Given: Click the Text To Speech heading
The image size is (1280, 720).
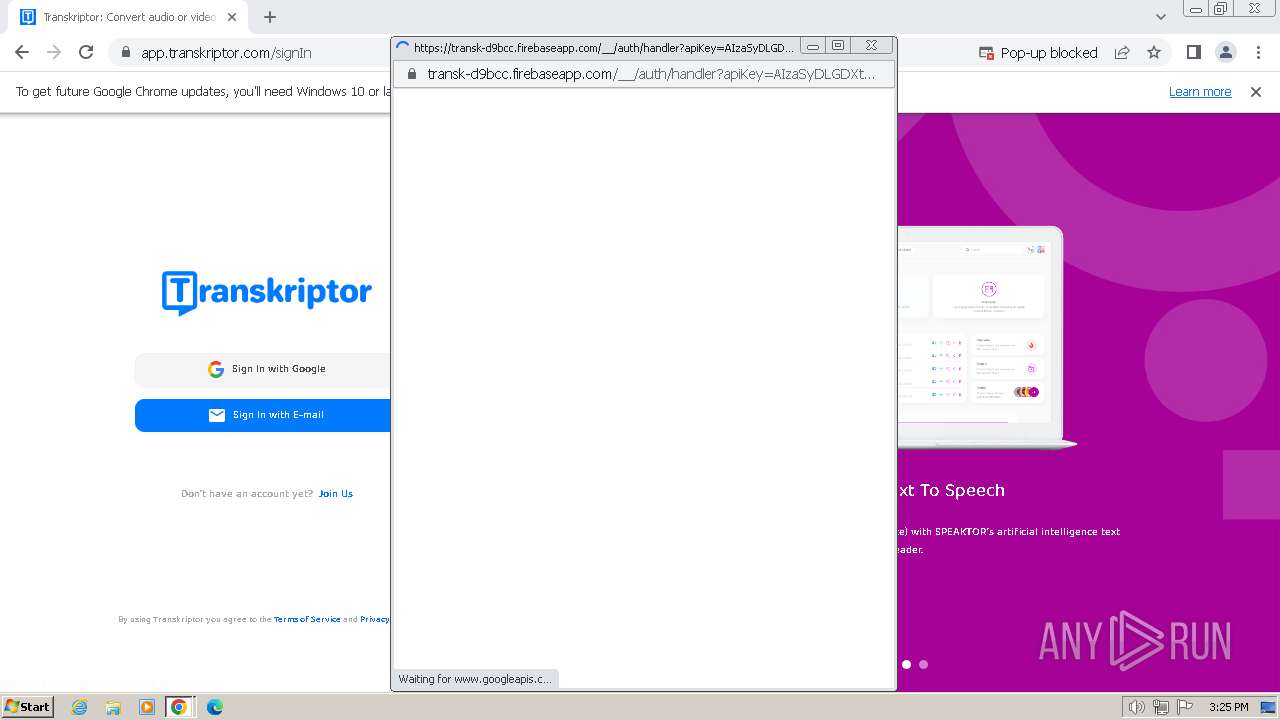Looking at the screenshot, I should point(951,490).
